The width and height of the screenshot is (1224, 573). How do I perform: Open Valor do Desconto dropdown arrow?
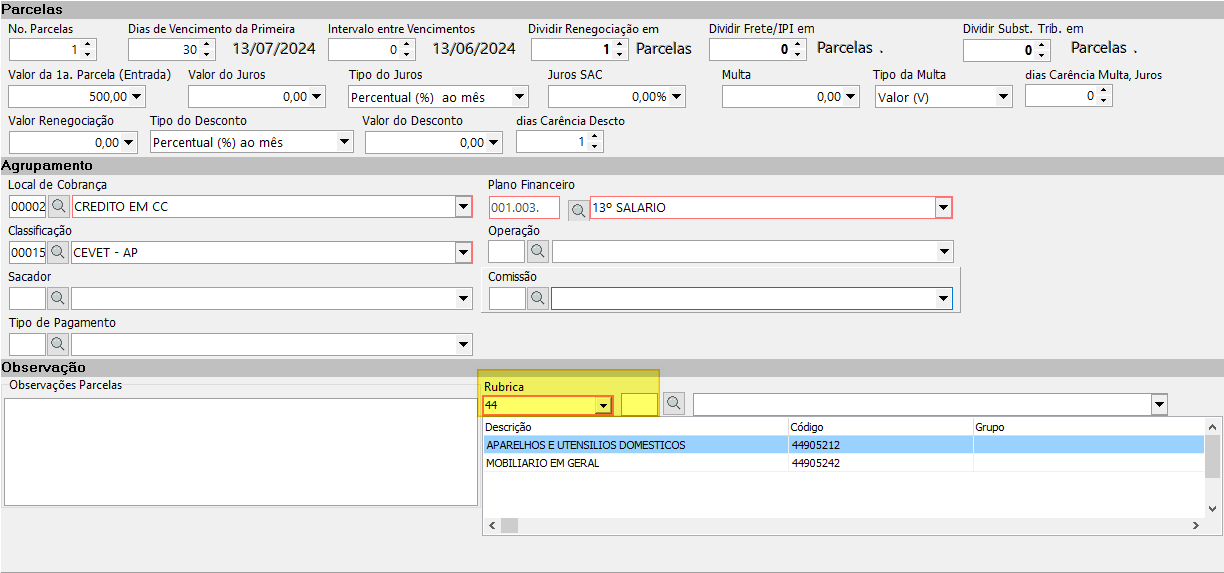tap(494, 143)
